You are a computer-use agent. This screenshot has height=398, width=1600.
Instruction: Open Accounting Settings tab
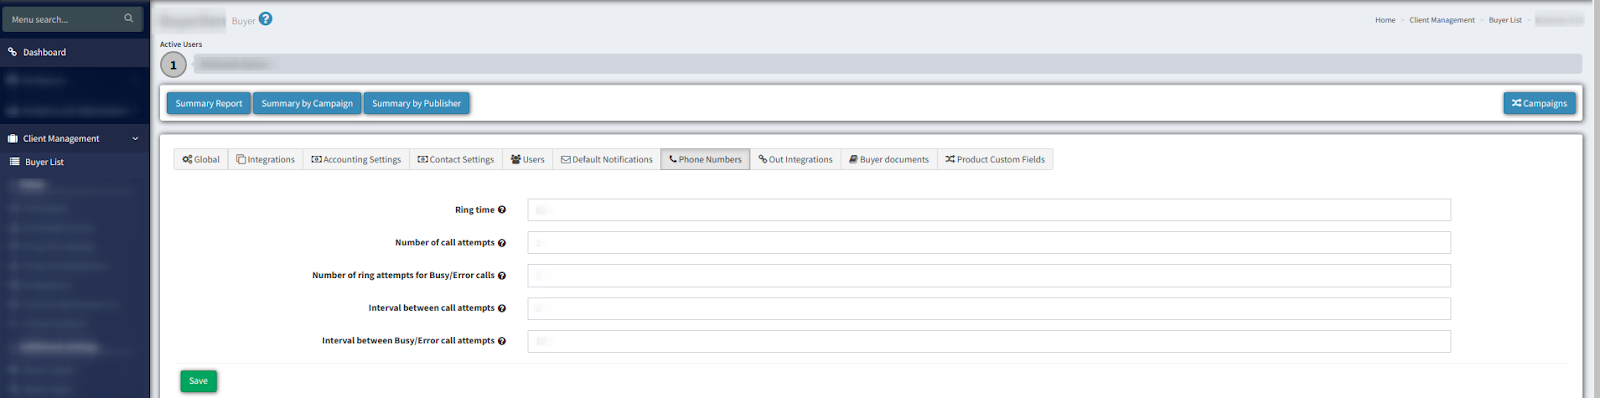356,159
